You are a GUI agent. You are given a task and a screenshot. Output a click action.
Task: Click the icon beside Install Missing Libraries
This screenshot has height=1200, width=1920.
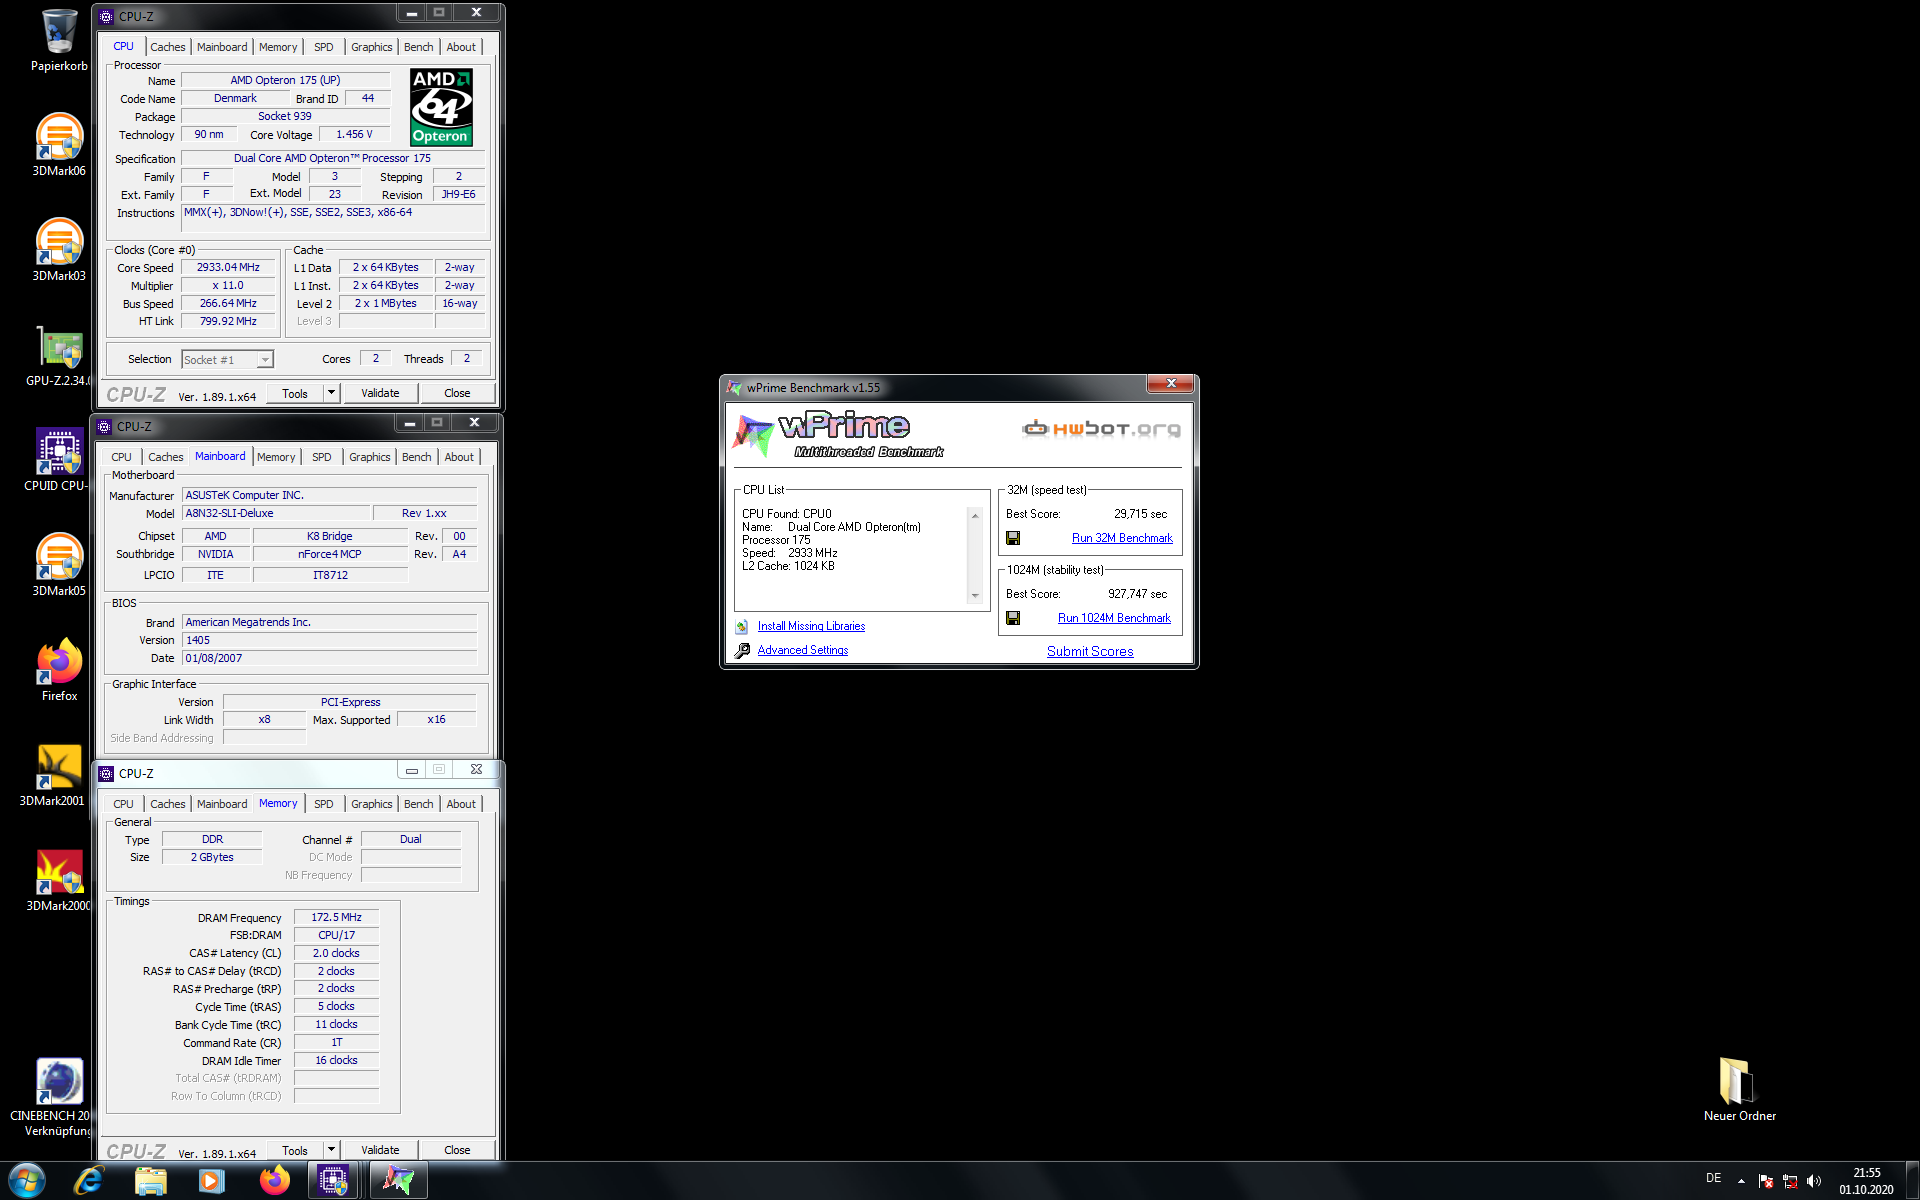[742, 626]
